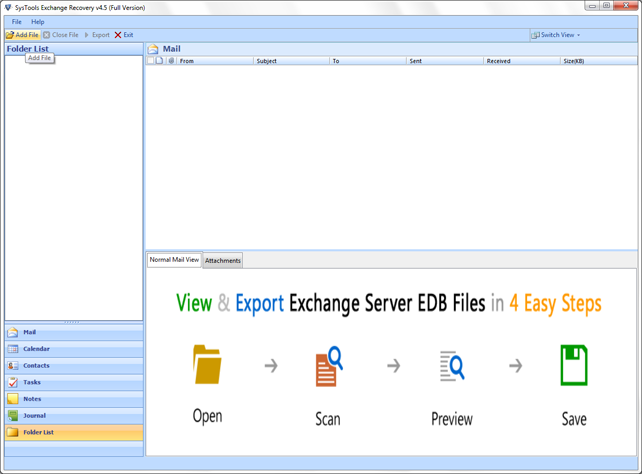Click the Switch View icon
Image resolution: width=642 pixels, height=474 pixels.
[535, 35]
